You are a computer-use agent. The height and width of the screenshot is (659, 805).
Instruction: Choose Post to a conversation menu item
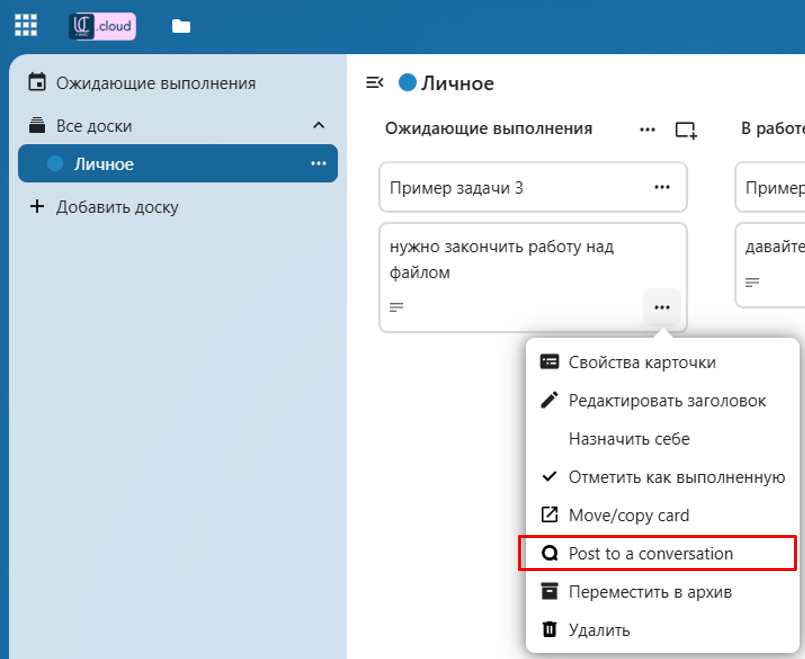pyautogui.click(x=650, y=553)
